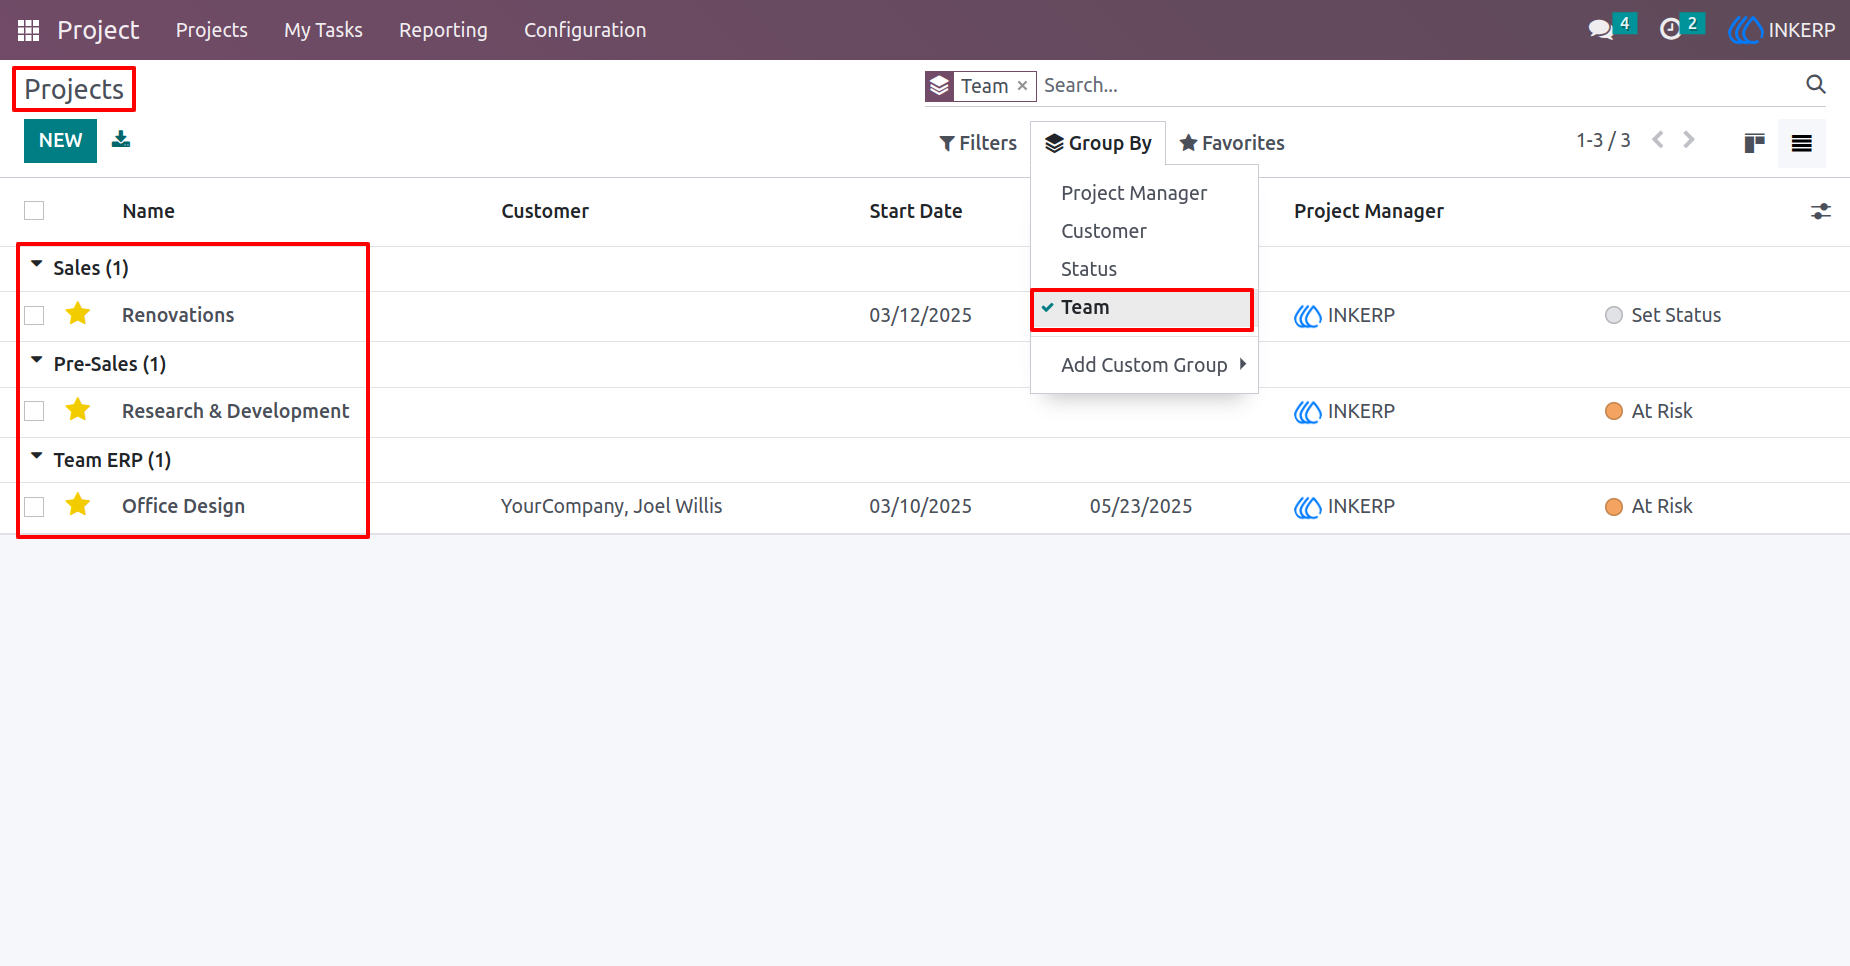The height and width of the screenshot is (966, 1850).
Task: Click the NEW button
Action: [x=60, y=141]
